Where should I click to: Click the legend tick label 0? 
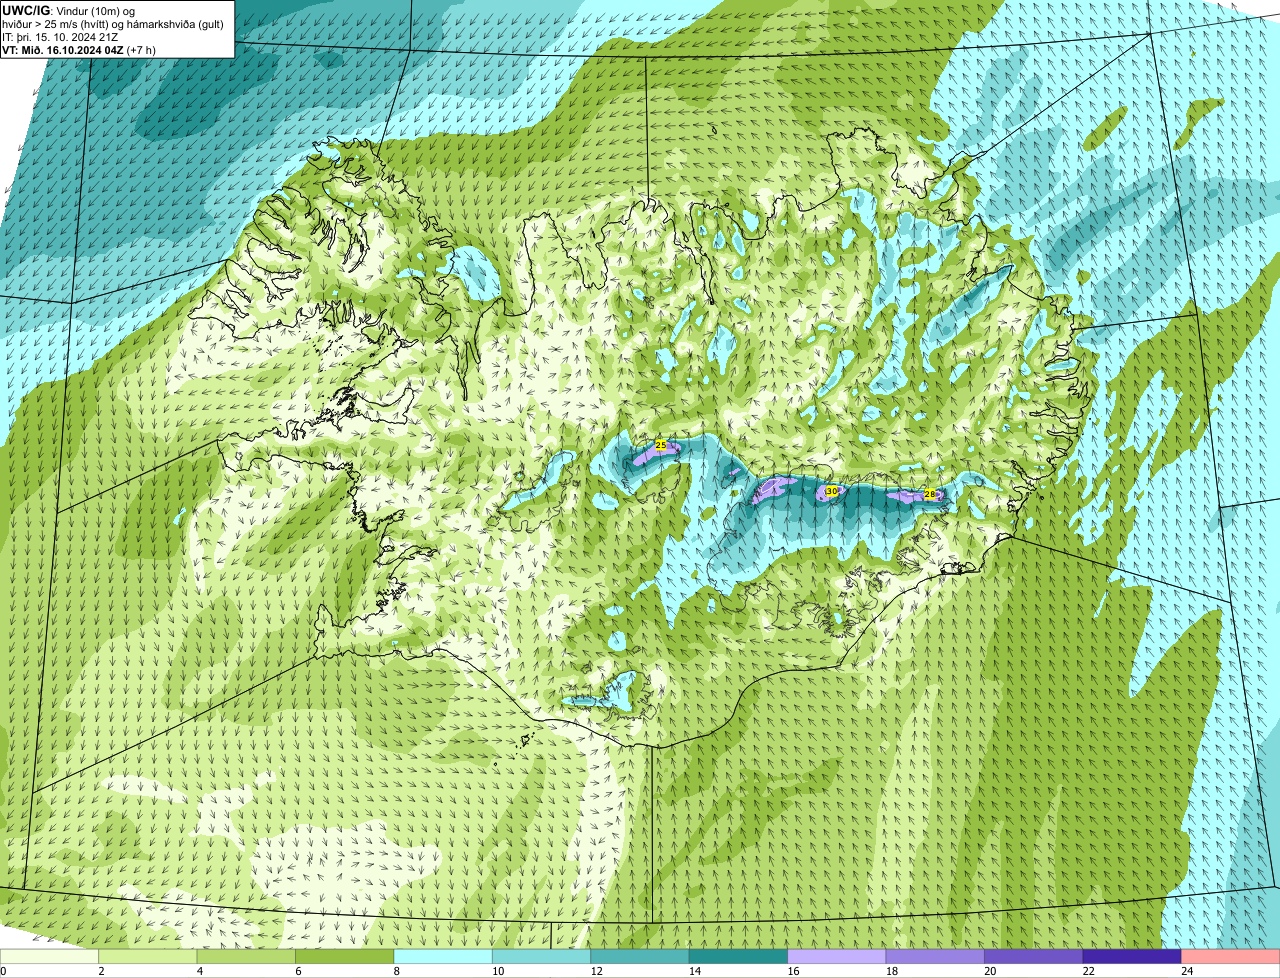pyautogui.click(x=4, y=970)
